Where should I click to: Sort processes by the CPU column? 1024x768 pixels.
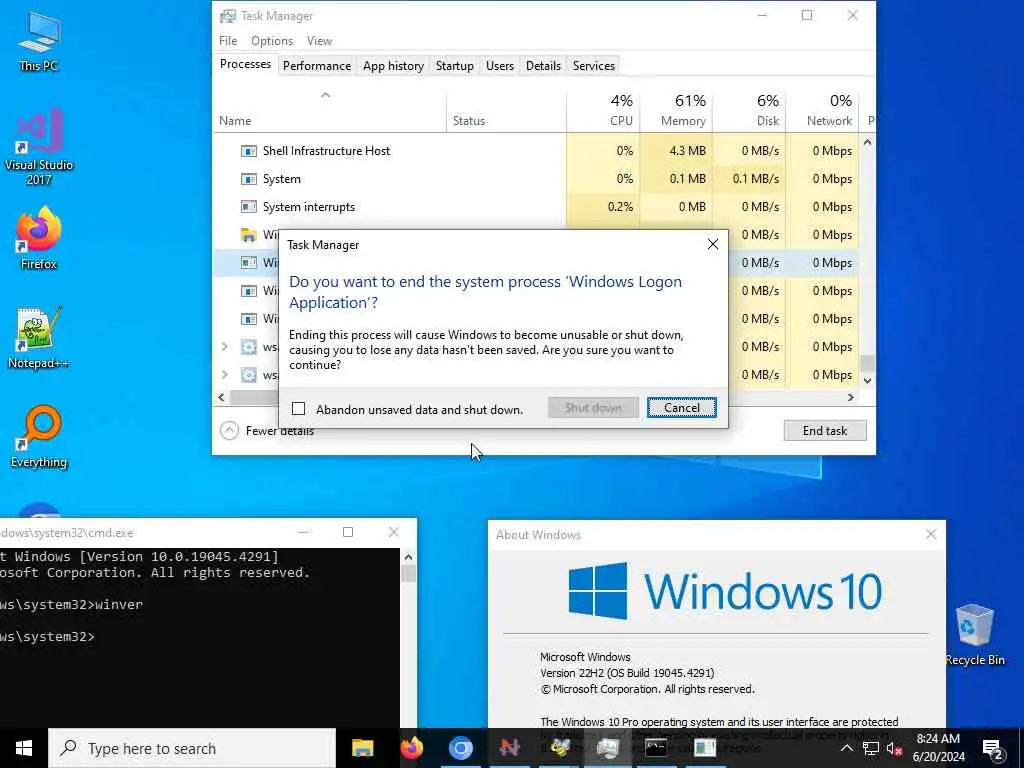603,112
